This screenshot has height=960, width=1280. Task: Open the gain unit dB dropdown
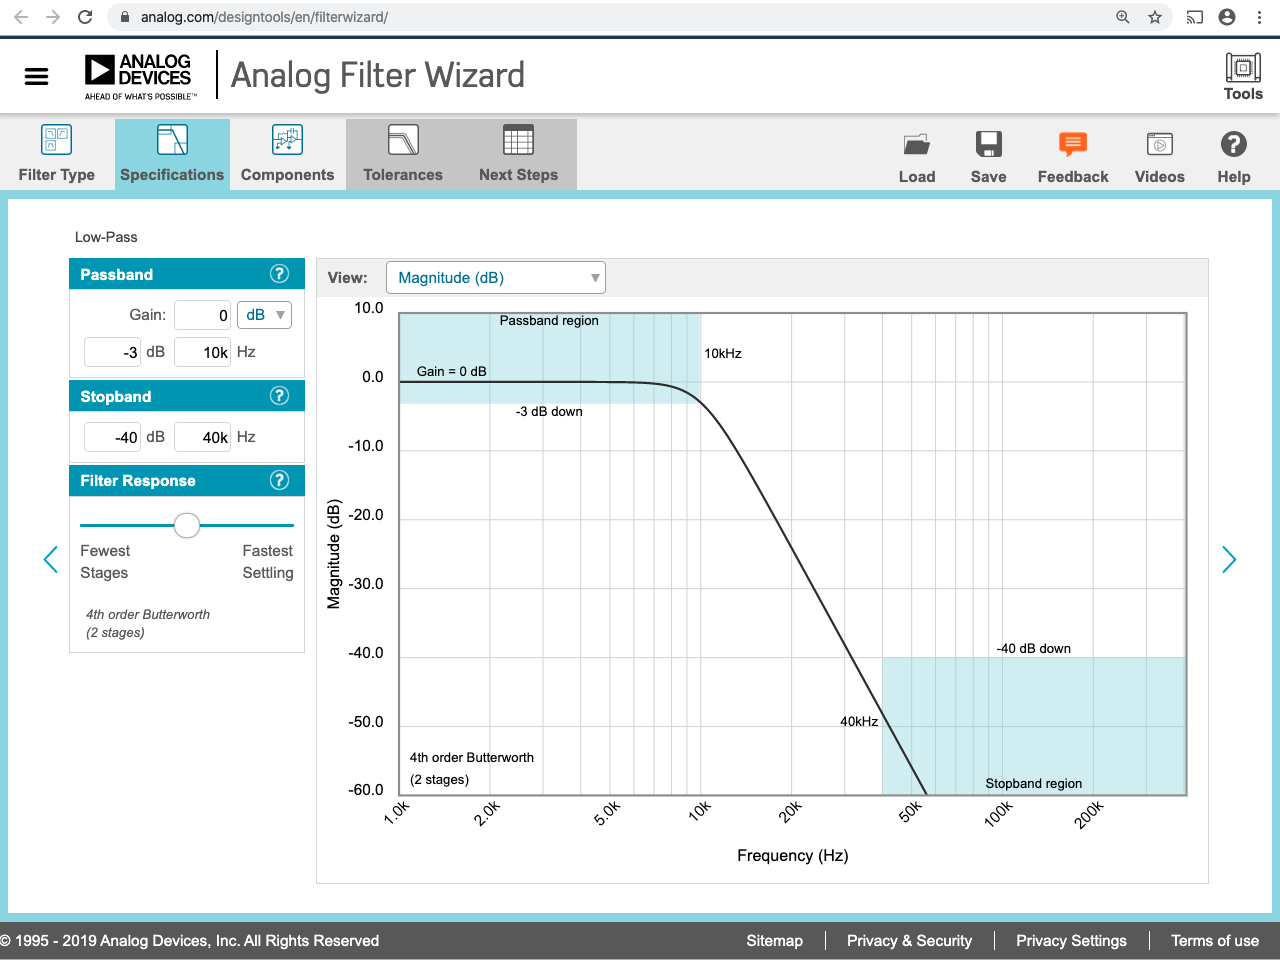264,315
